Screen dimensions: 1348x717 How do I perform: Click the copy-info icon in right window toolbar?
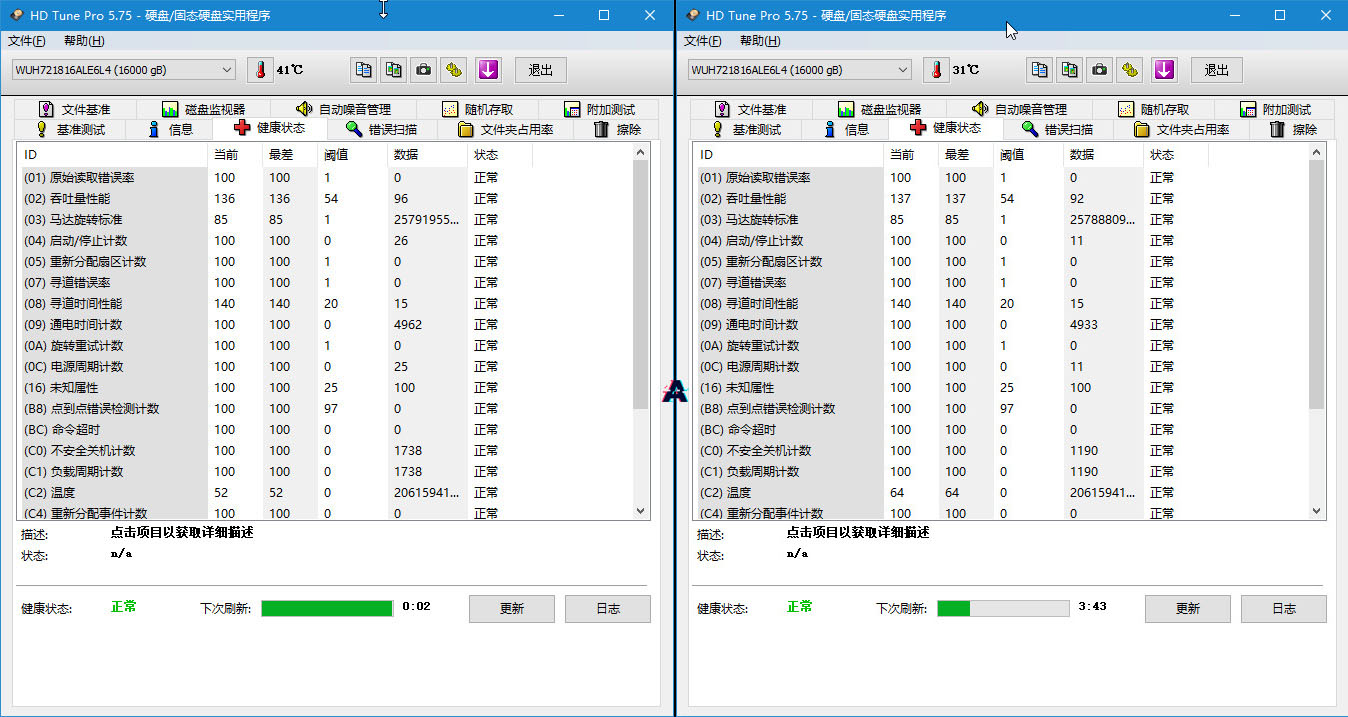pyautogui.click(x=1039, y=69)
